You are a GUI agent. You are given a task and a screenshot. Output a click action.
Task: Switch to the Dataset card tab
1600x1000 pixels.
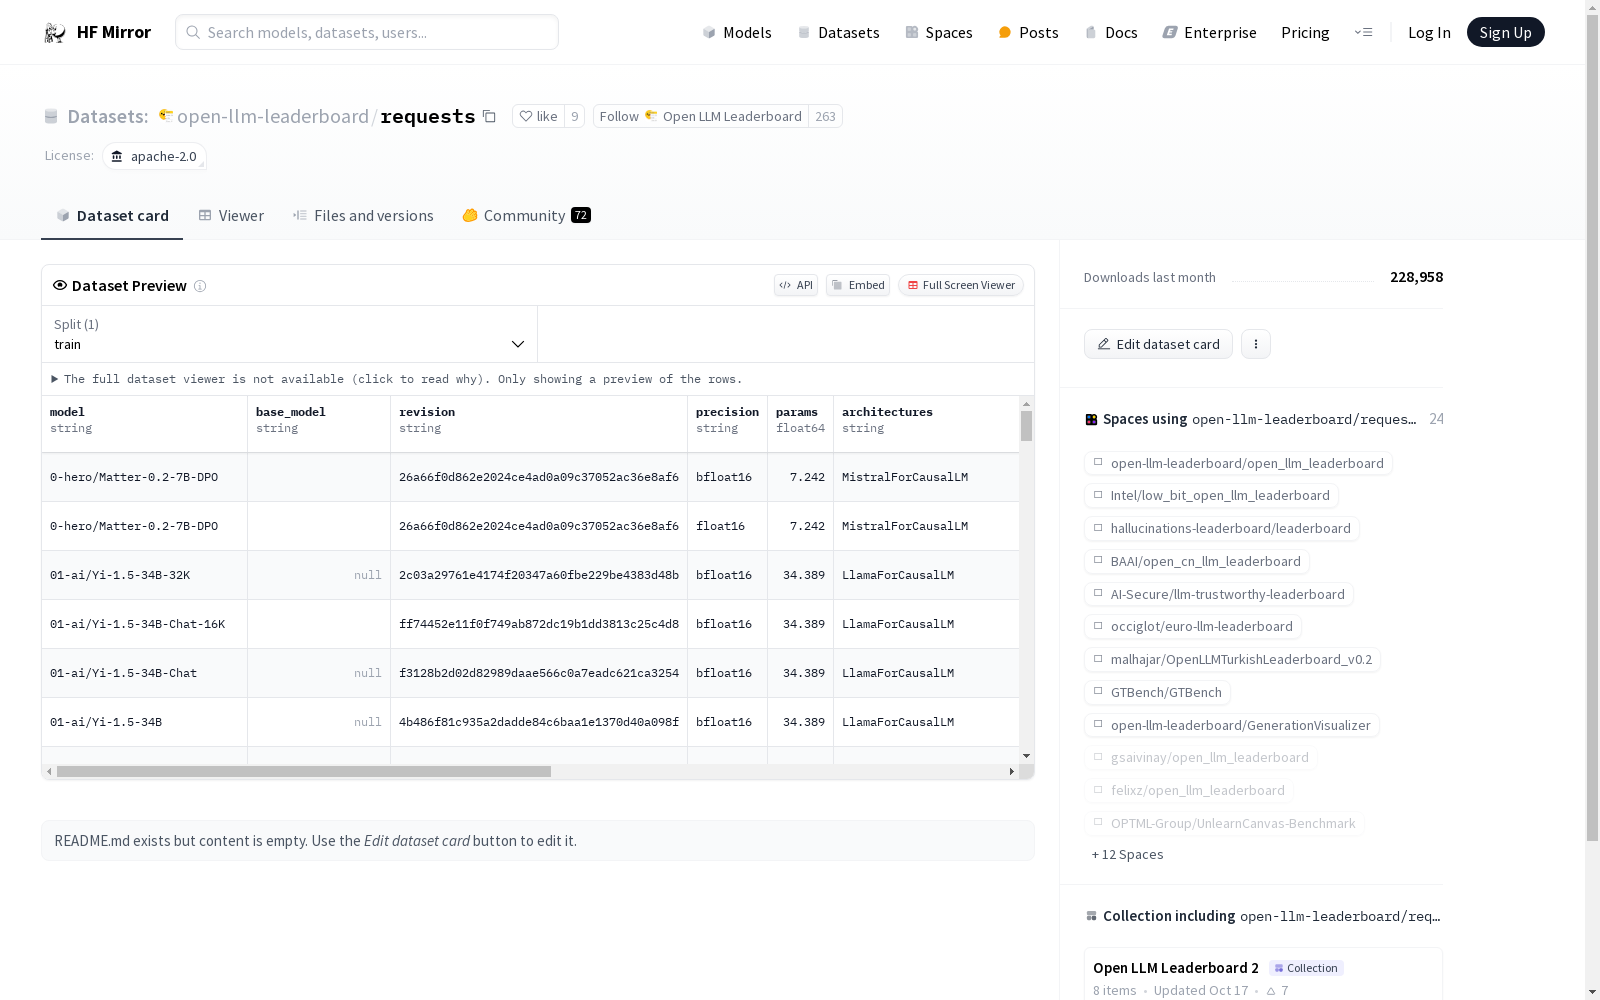(x=112, y=216)
